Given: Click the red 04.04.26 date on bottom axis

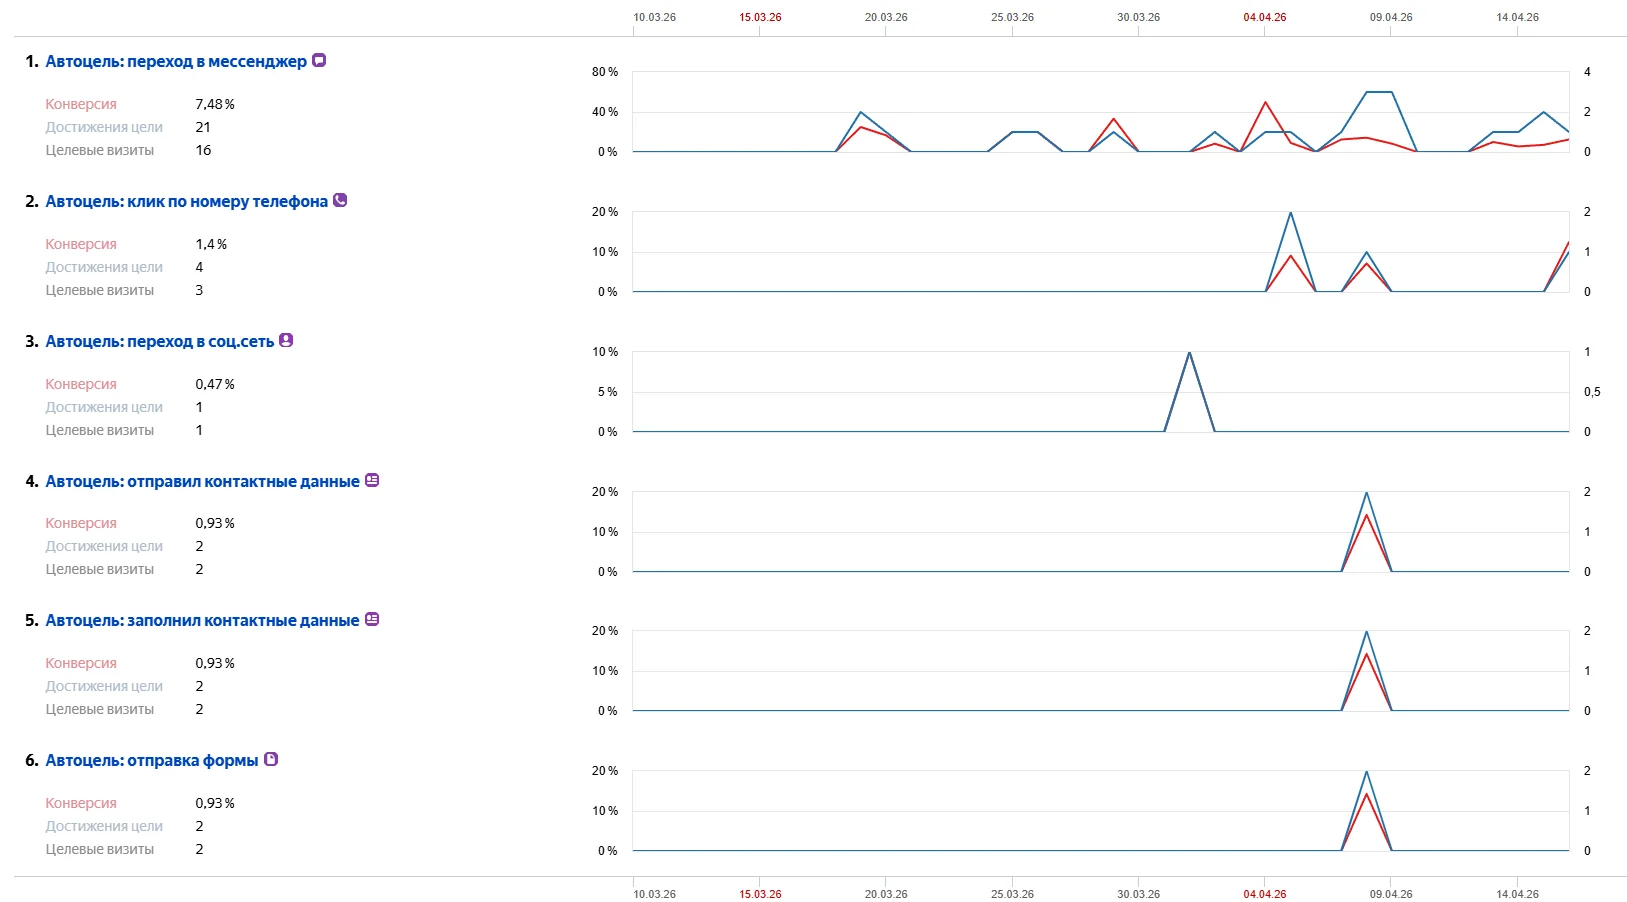Looking at the screenshot, I should pyautogui.click(x=1265, y=894).
